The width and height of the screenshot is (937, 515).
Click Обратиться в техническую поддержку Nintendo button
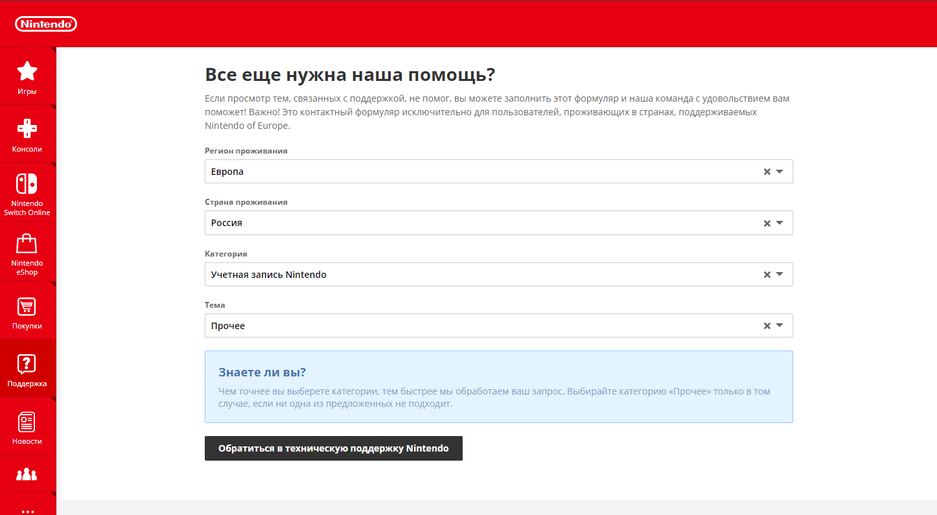333,448
